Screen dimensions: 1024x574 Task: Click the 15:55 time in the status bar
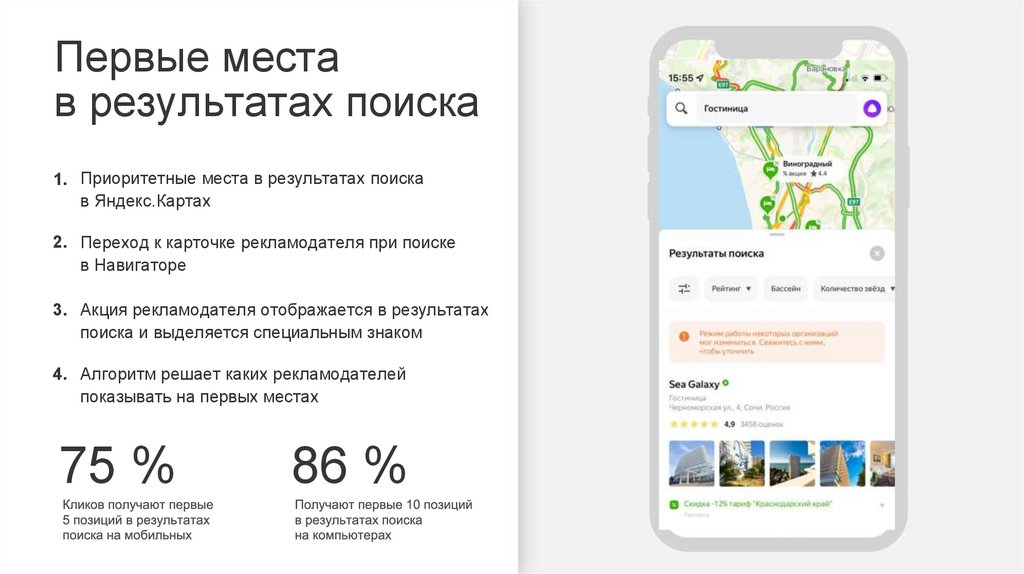(680, 78)
